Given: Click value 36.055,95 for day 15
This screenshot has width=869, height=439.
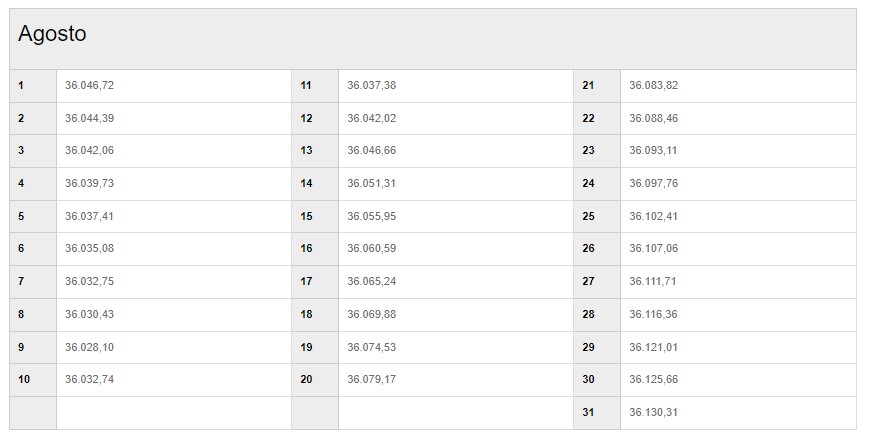Looking at the screenshot, I should 371,216.
